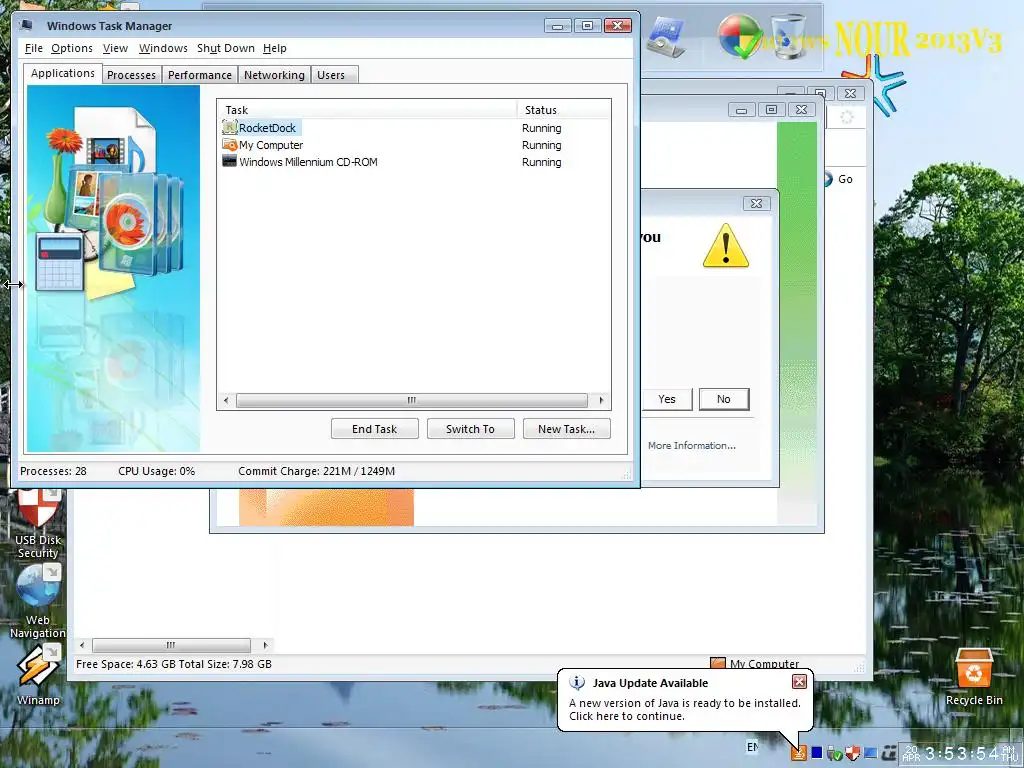
Task: Open the Web Navigation desktop shortcut
Action: 38,602
